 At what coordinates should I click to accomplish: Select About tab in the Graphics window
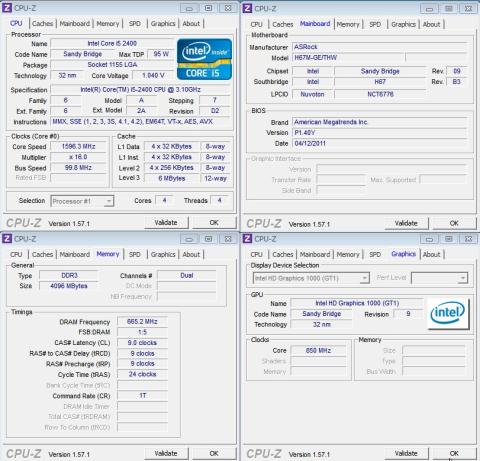coord(431,254)
